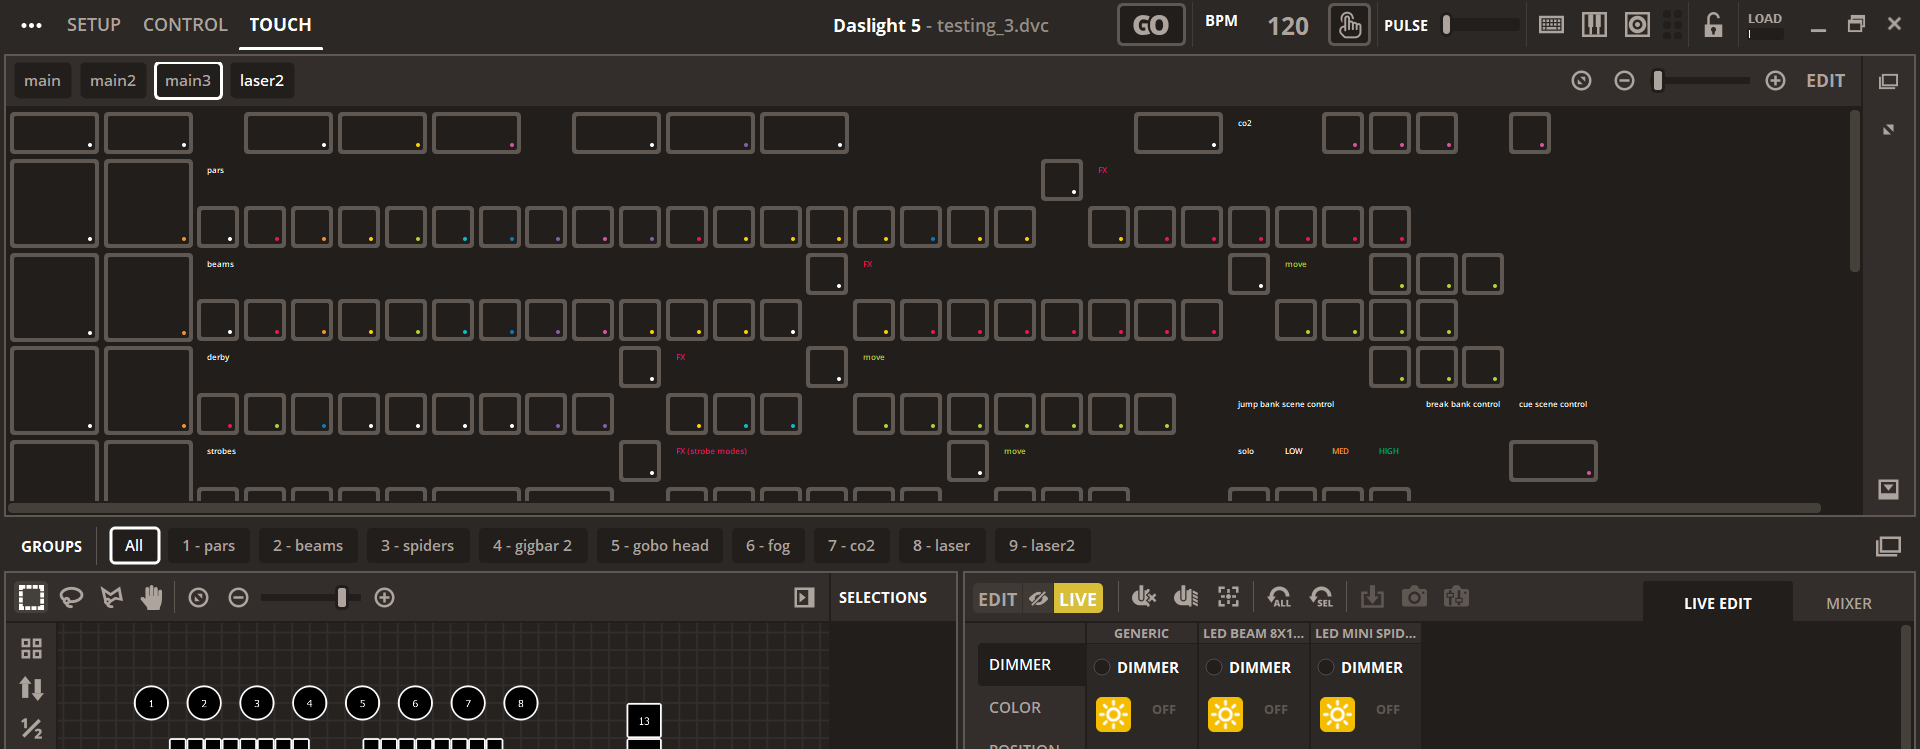Switch to the laser2 page tab
The height and width of the screenshot is (749, 1920).
pos(262,81)
